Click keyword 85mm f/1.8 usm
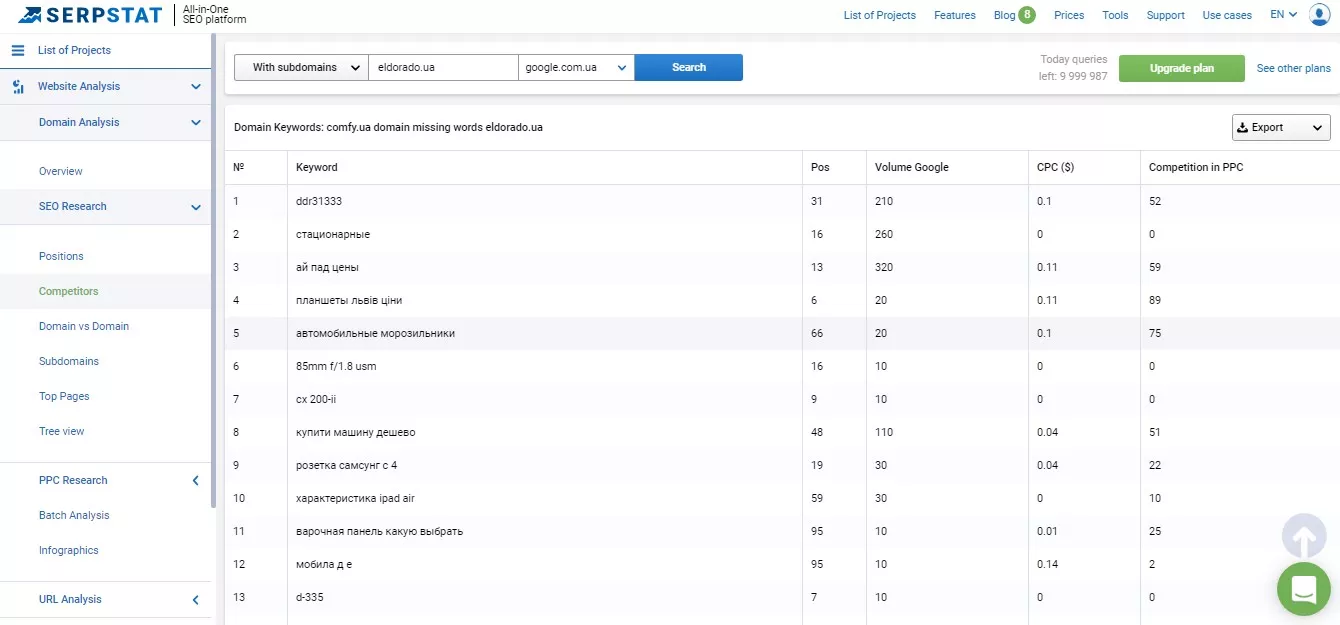The height and width of the screenshot is (625, 1340). [x=336, y=366]
